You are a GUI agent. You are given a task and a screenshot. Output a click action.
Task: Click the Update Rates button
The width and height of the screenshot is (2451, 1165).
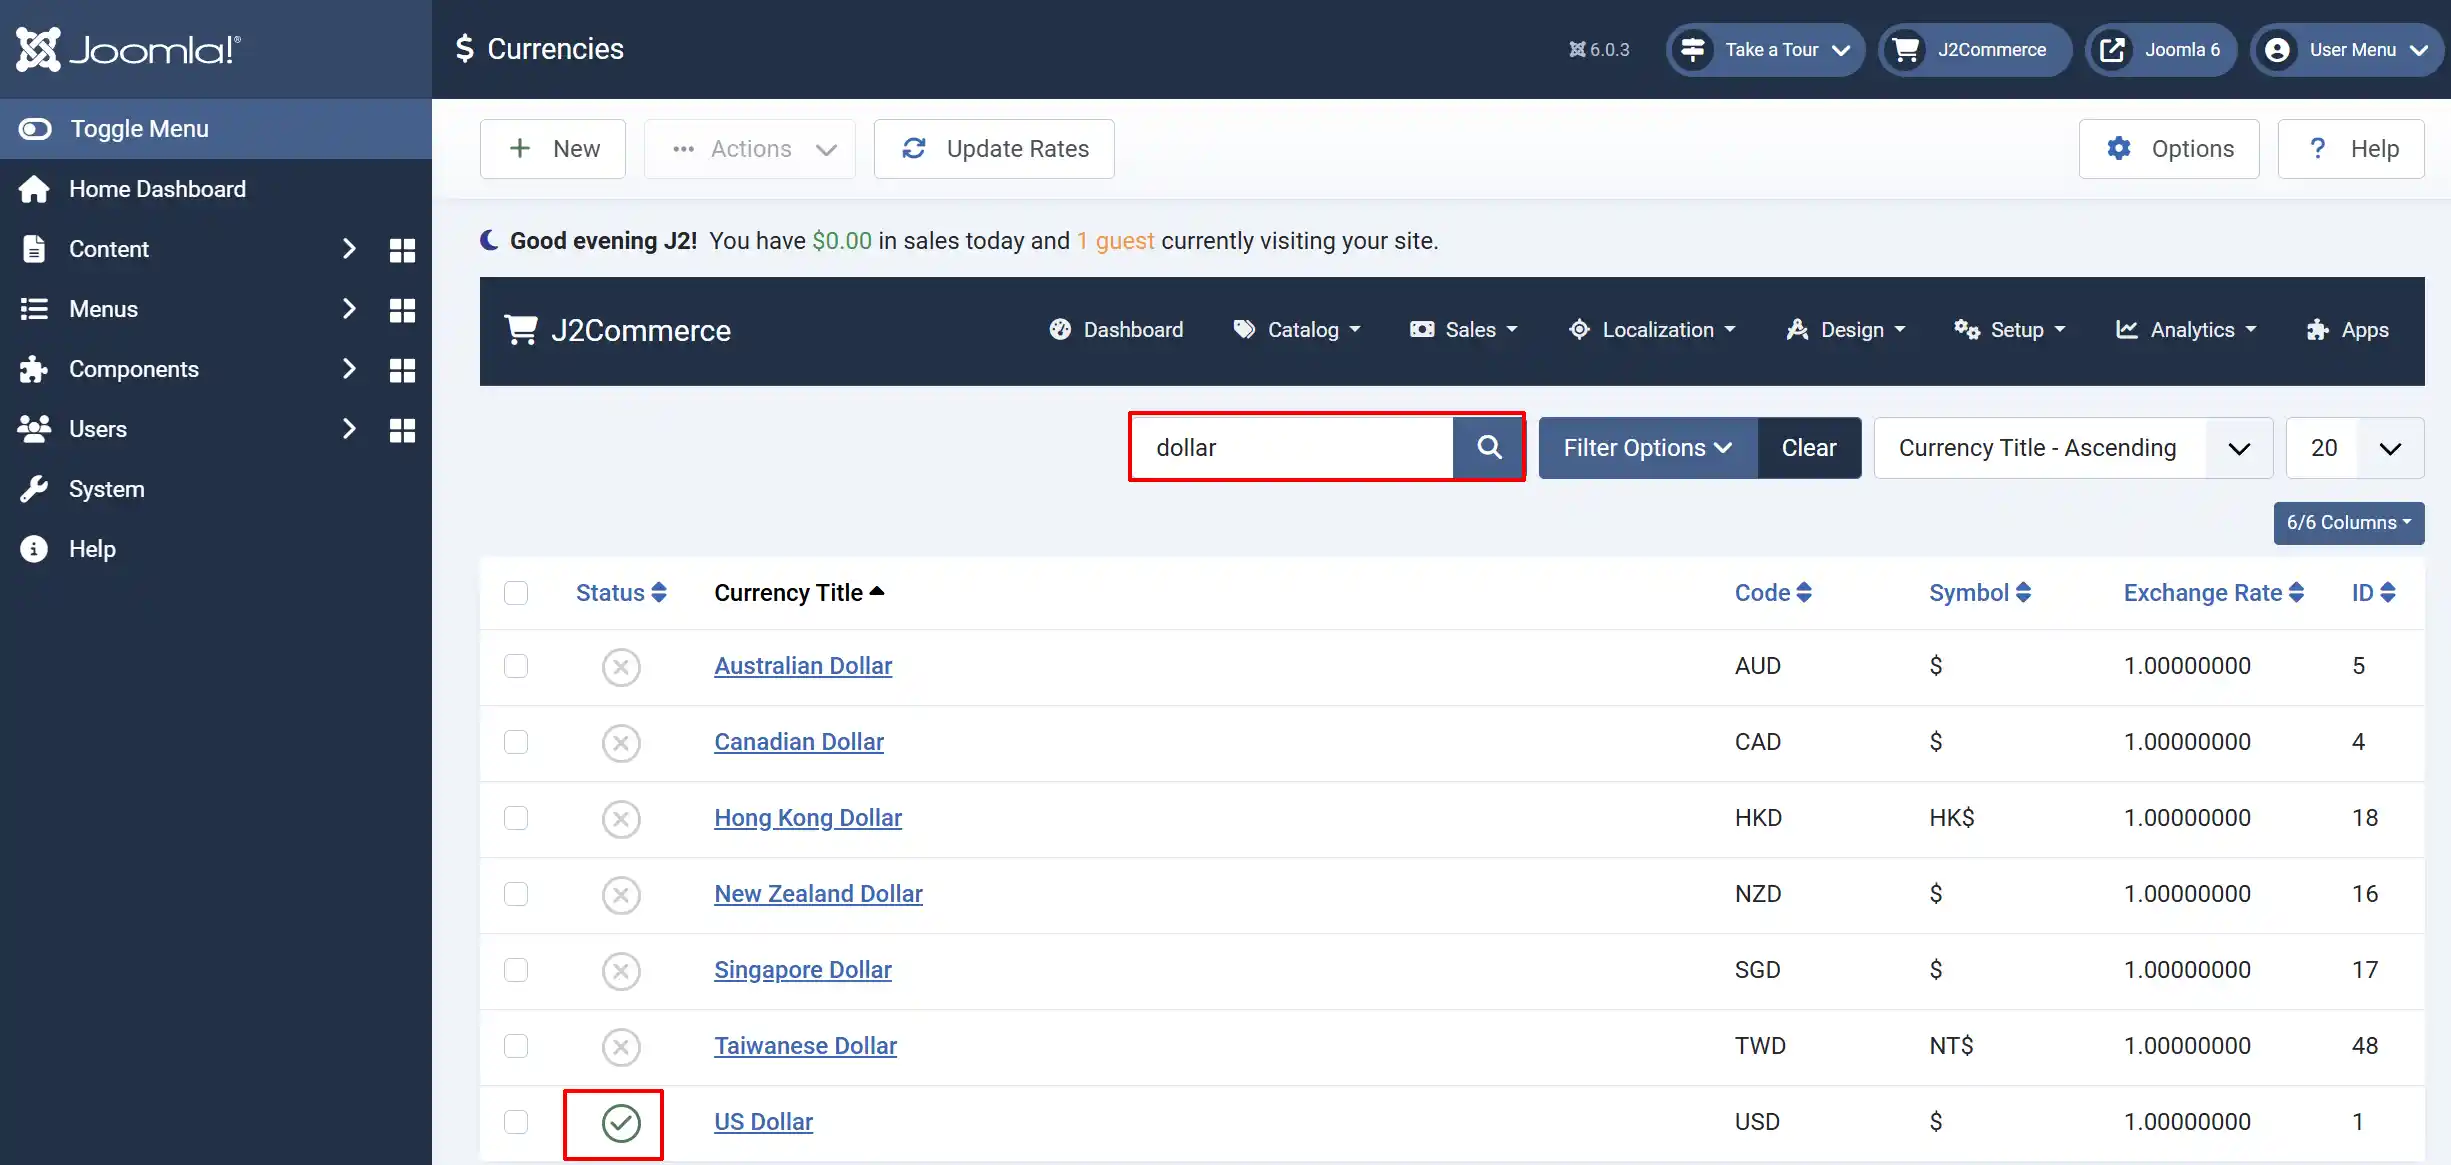[x=994, y=149]
